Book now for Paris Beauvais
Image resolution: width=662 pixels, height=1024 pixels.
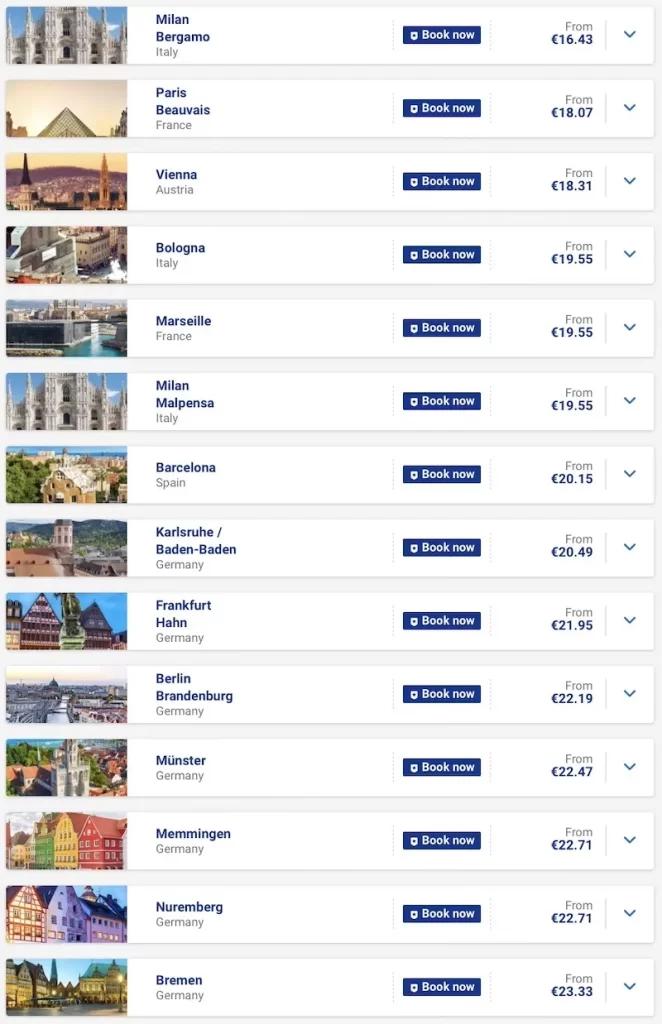[442, 108]
